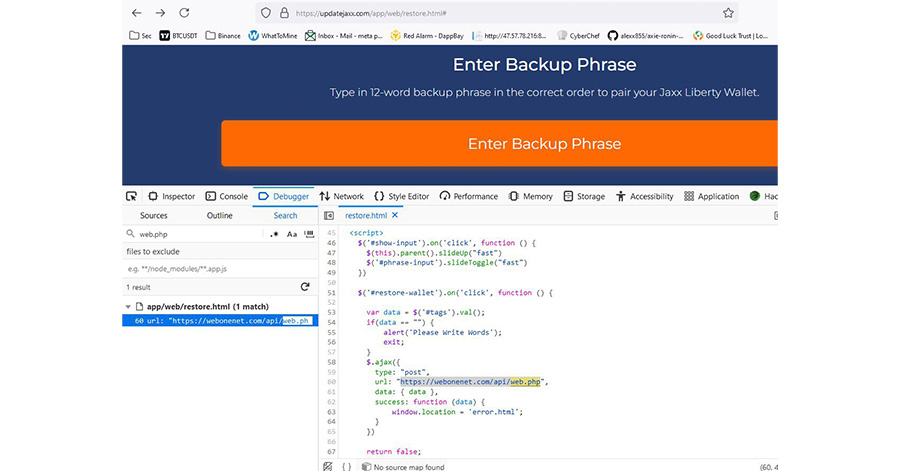
Task: Bookmark the page with the star icon
Action: pos(728,13)
